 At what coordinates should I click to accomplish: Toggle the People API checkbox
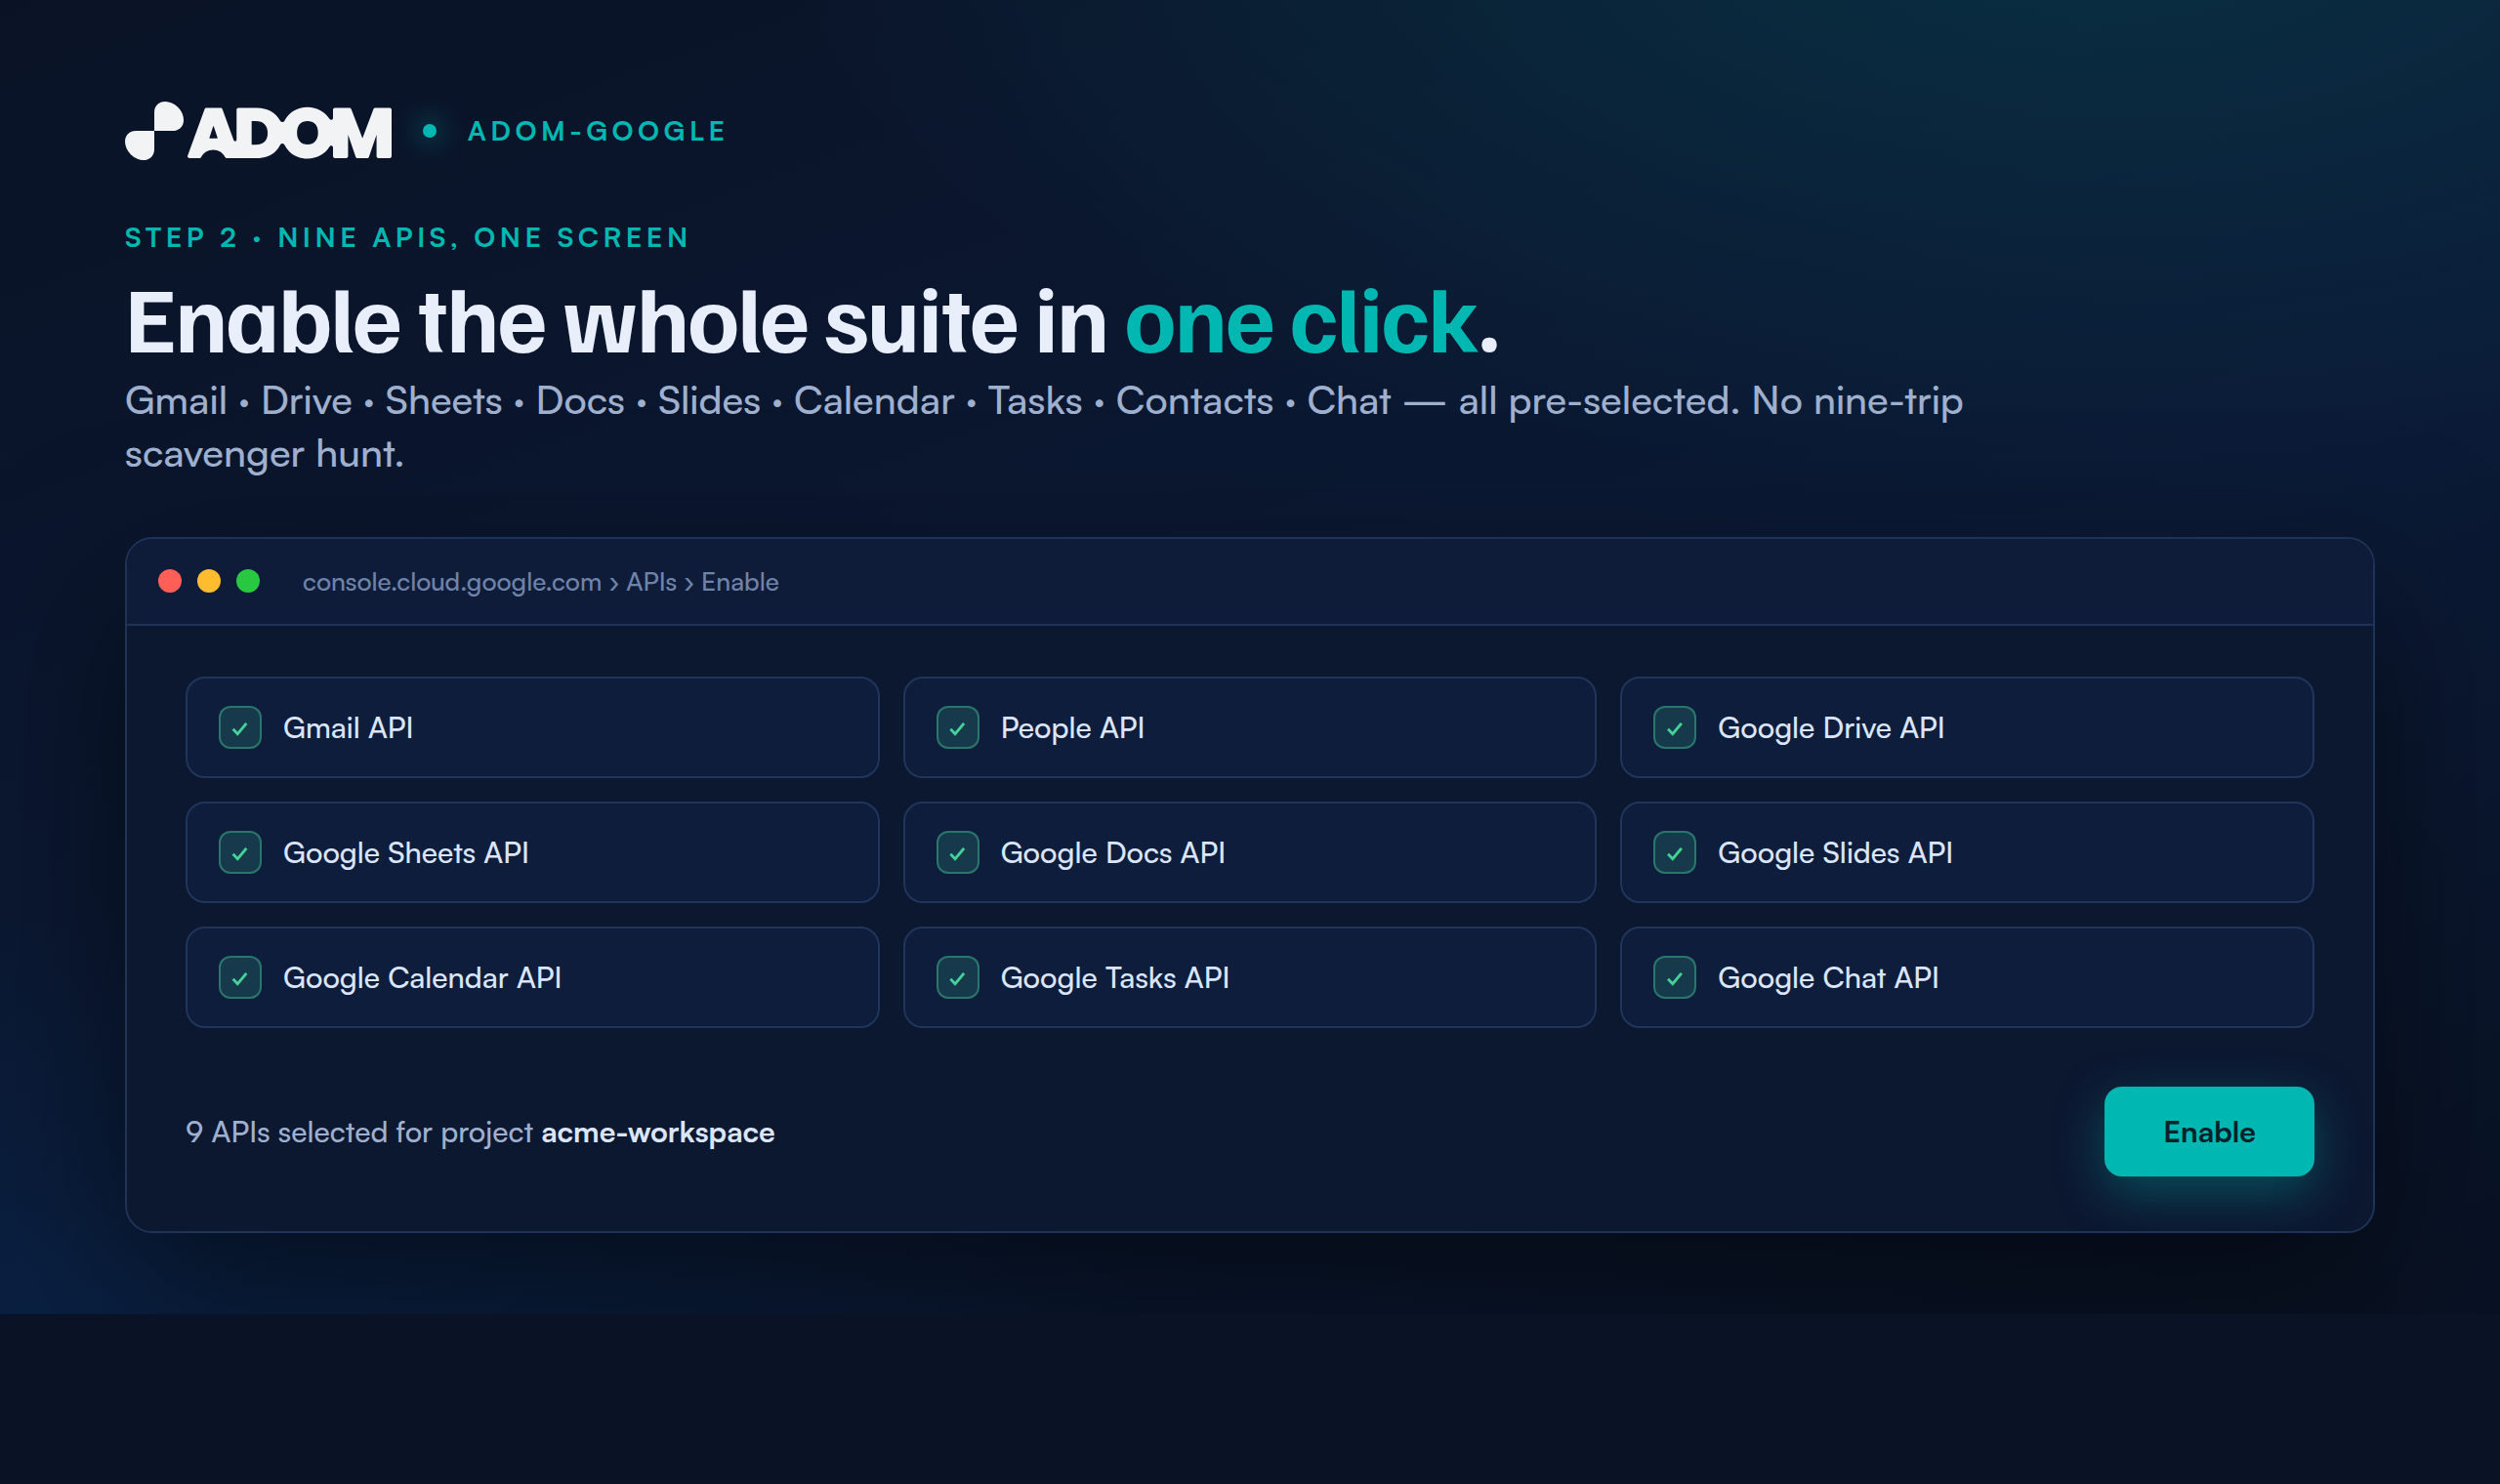957,728
